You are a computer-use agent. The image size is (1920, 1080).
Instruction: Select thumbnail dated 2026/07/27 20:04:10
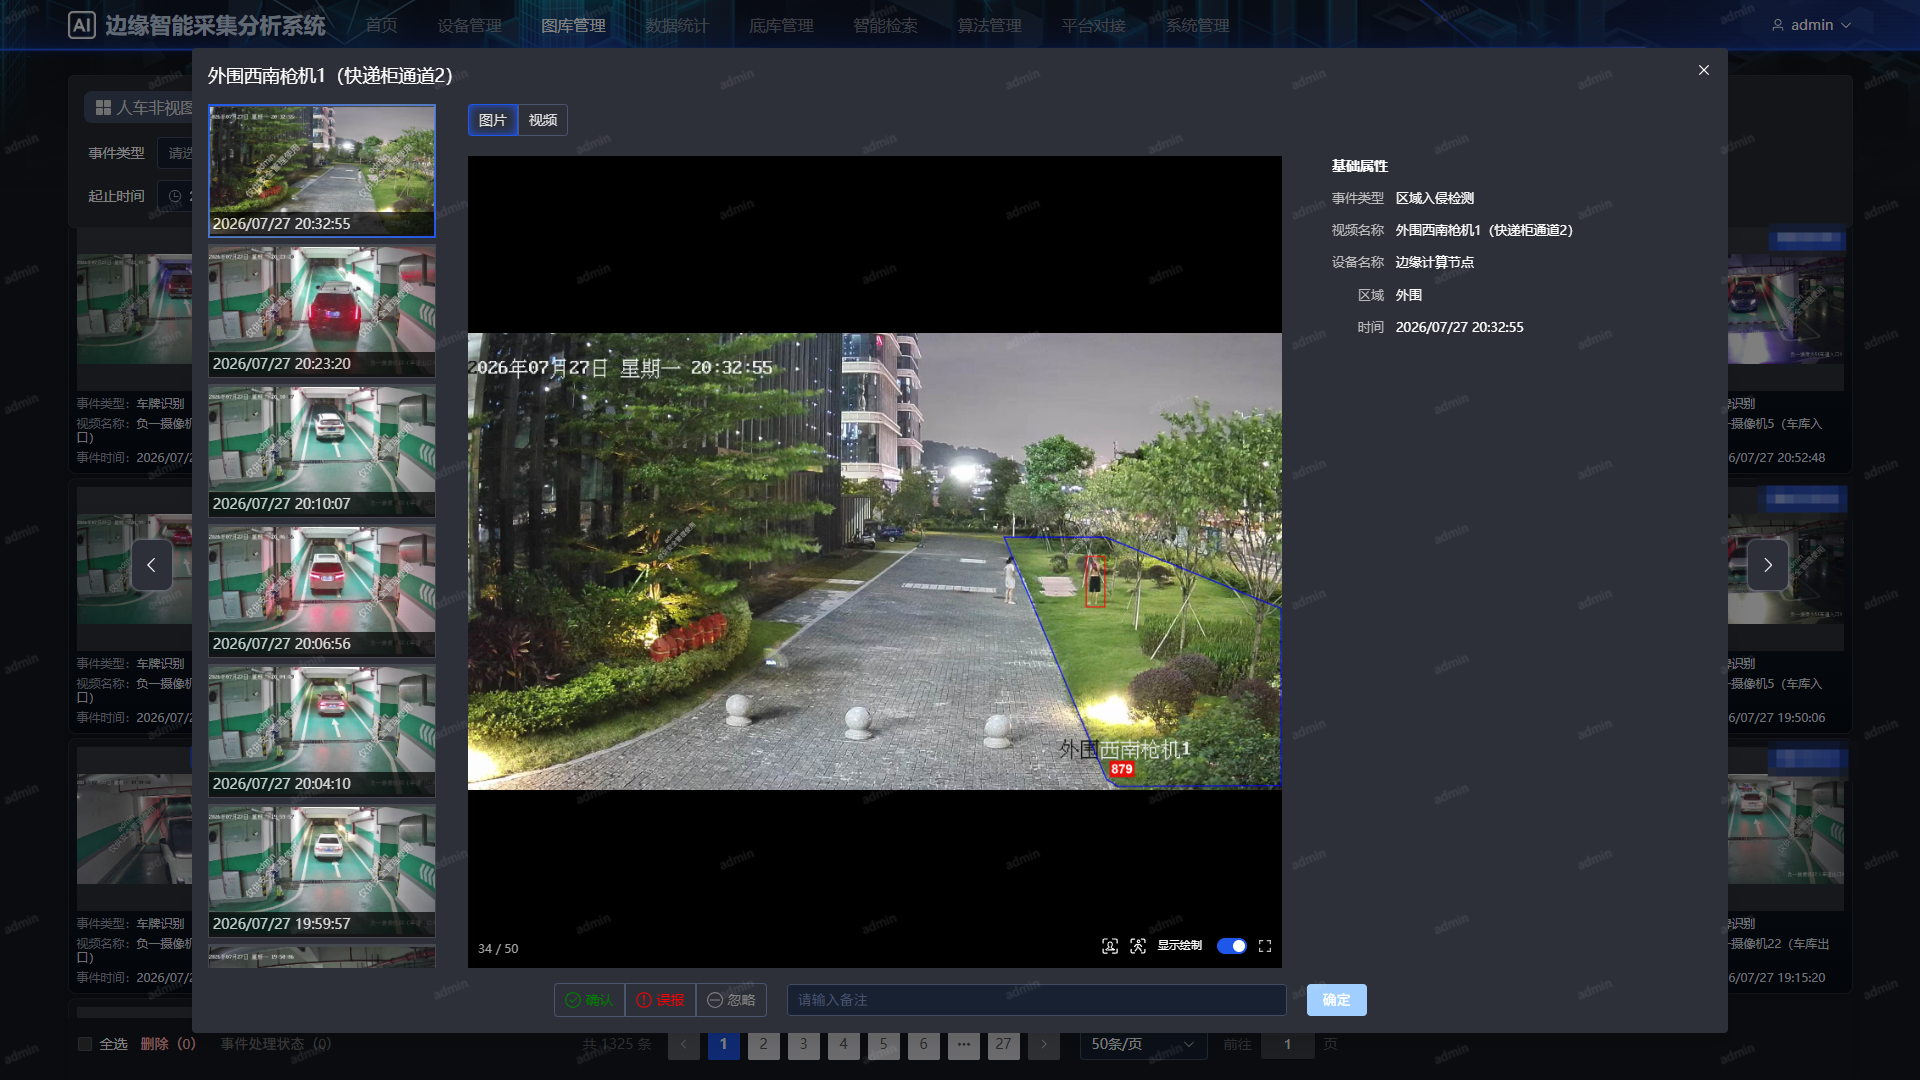(x=322, y=731)
